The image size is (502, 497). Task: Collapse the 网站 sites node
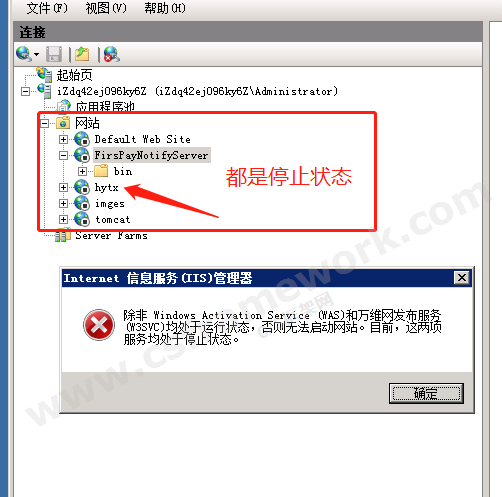[x=44, y=123]
